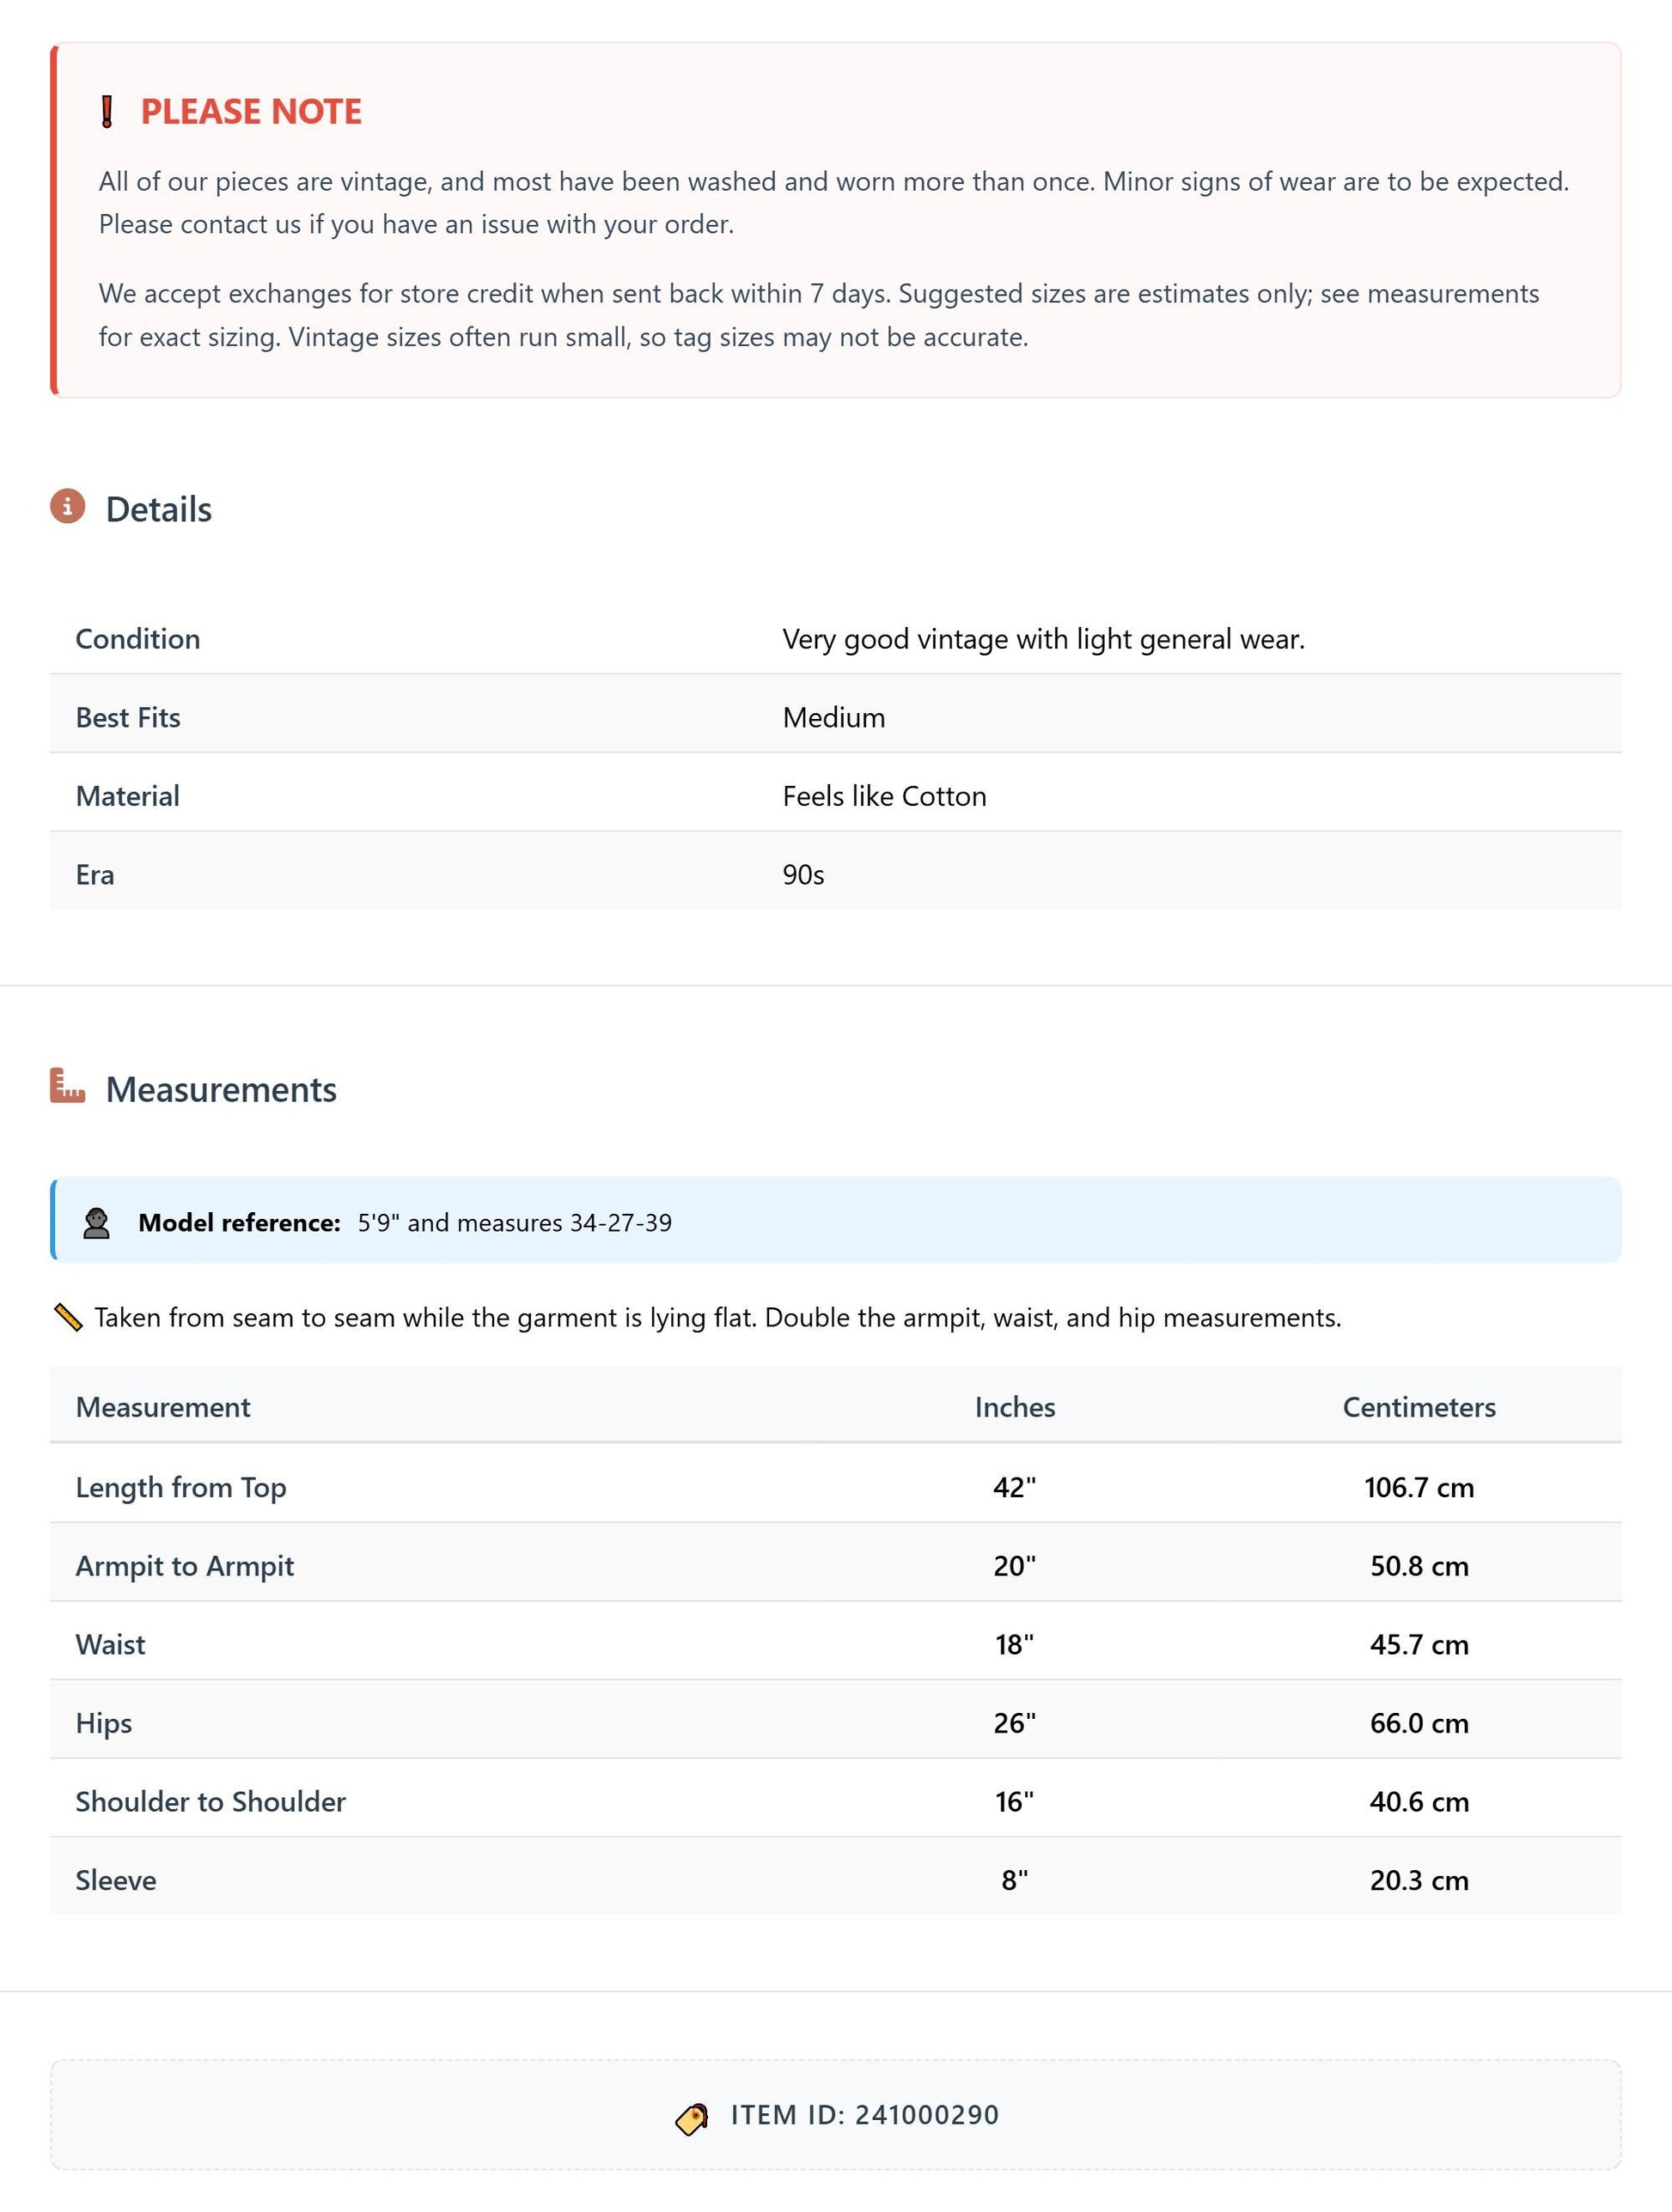Click the Details section heading
The height and width of the screenshot is (2212, 1672).
[159, 509]
